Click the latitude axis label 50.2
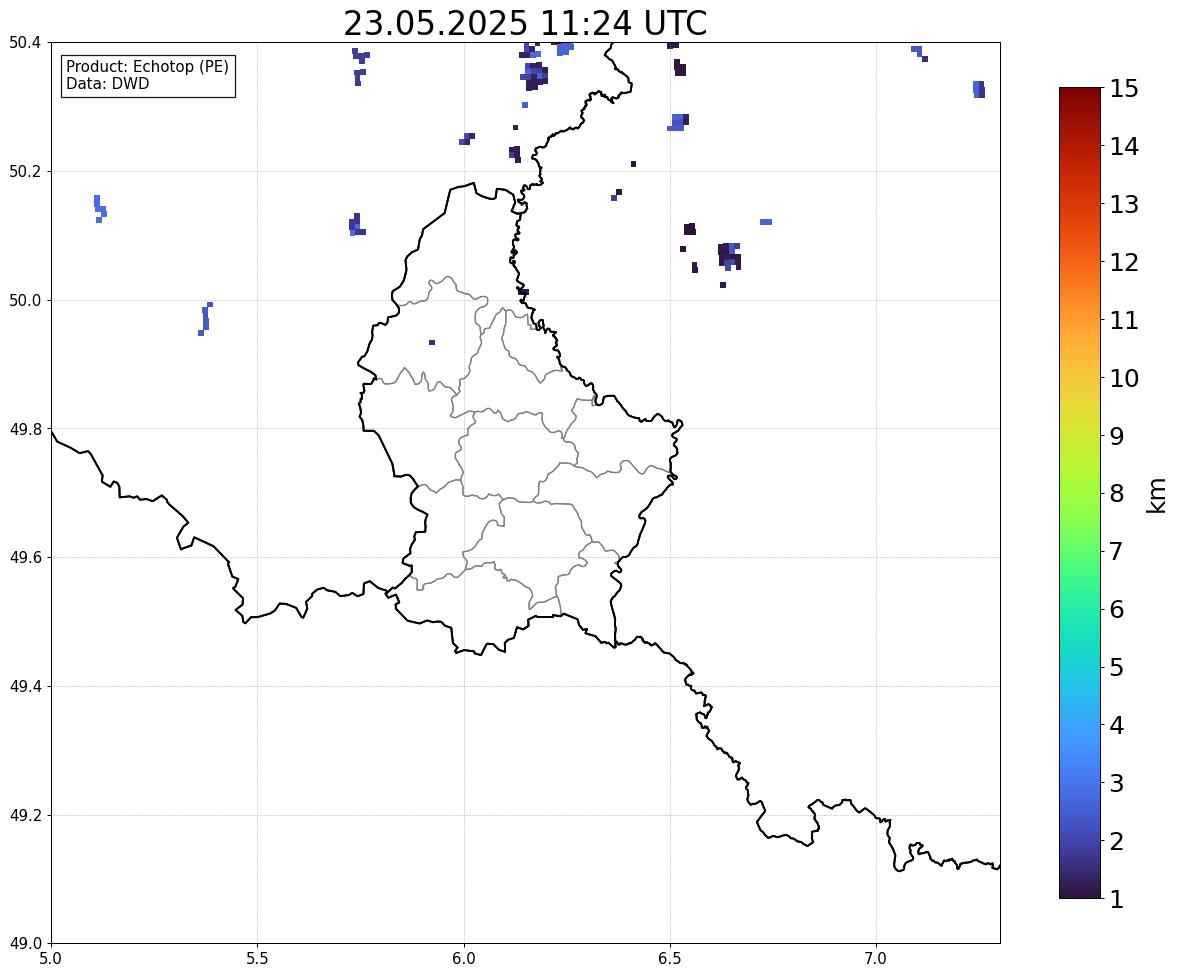1178x976 pixels. [25, 171]
